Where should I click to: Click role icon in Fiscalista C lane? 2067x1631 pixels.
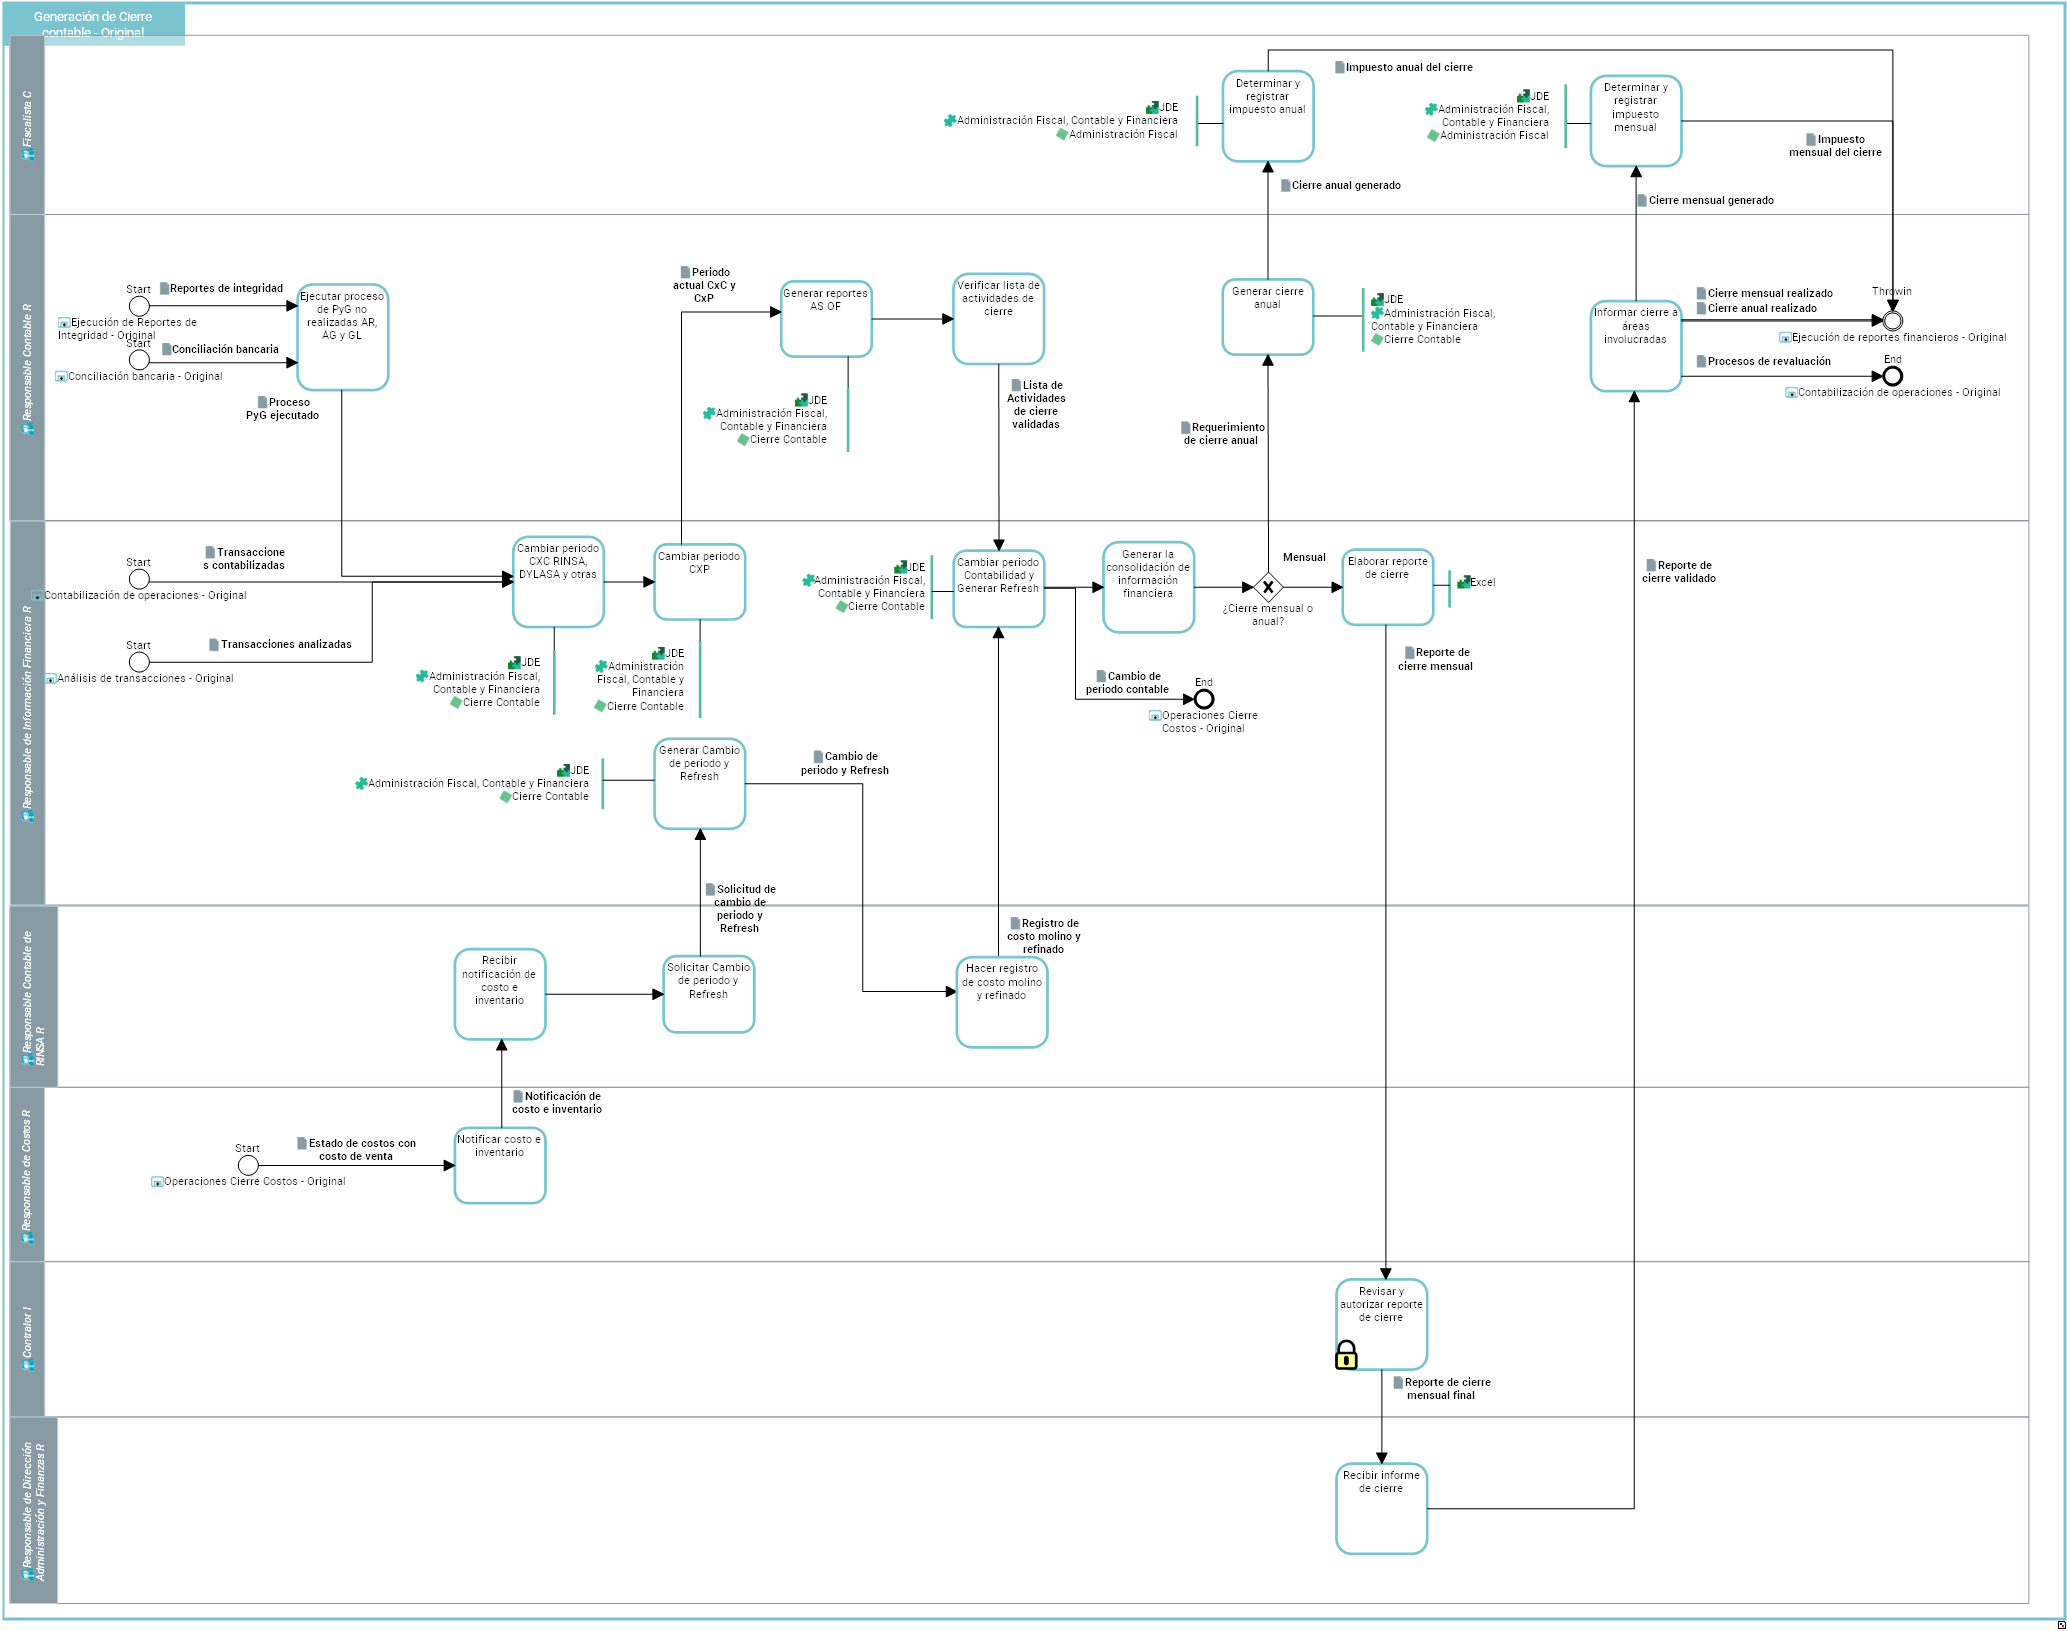[28, 154]
